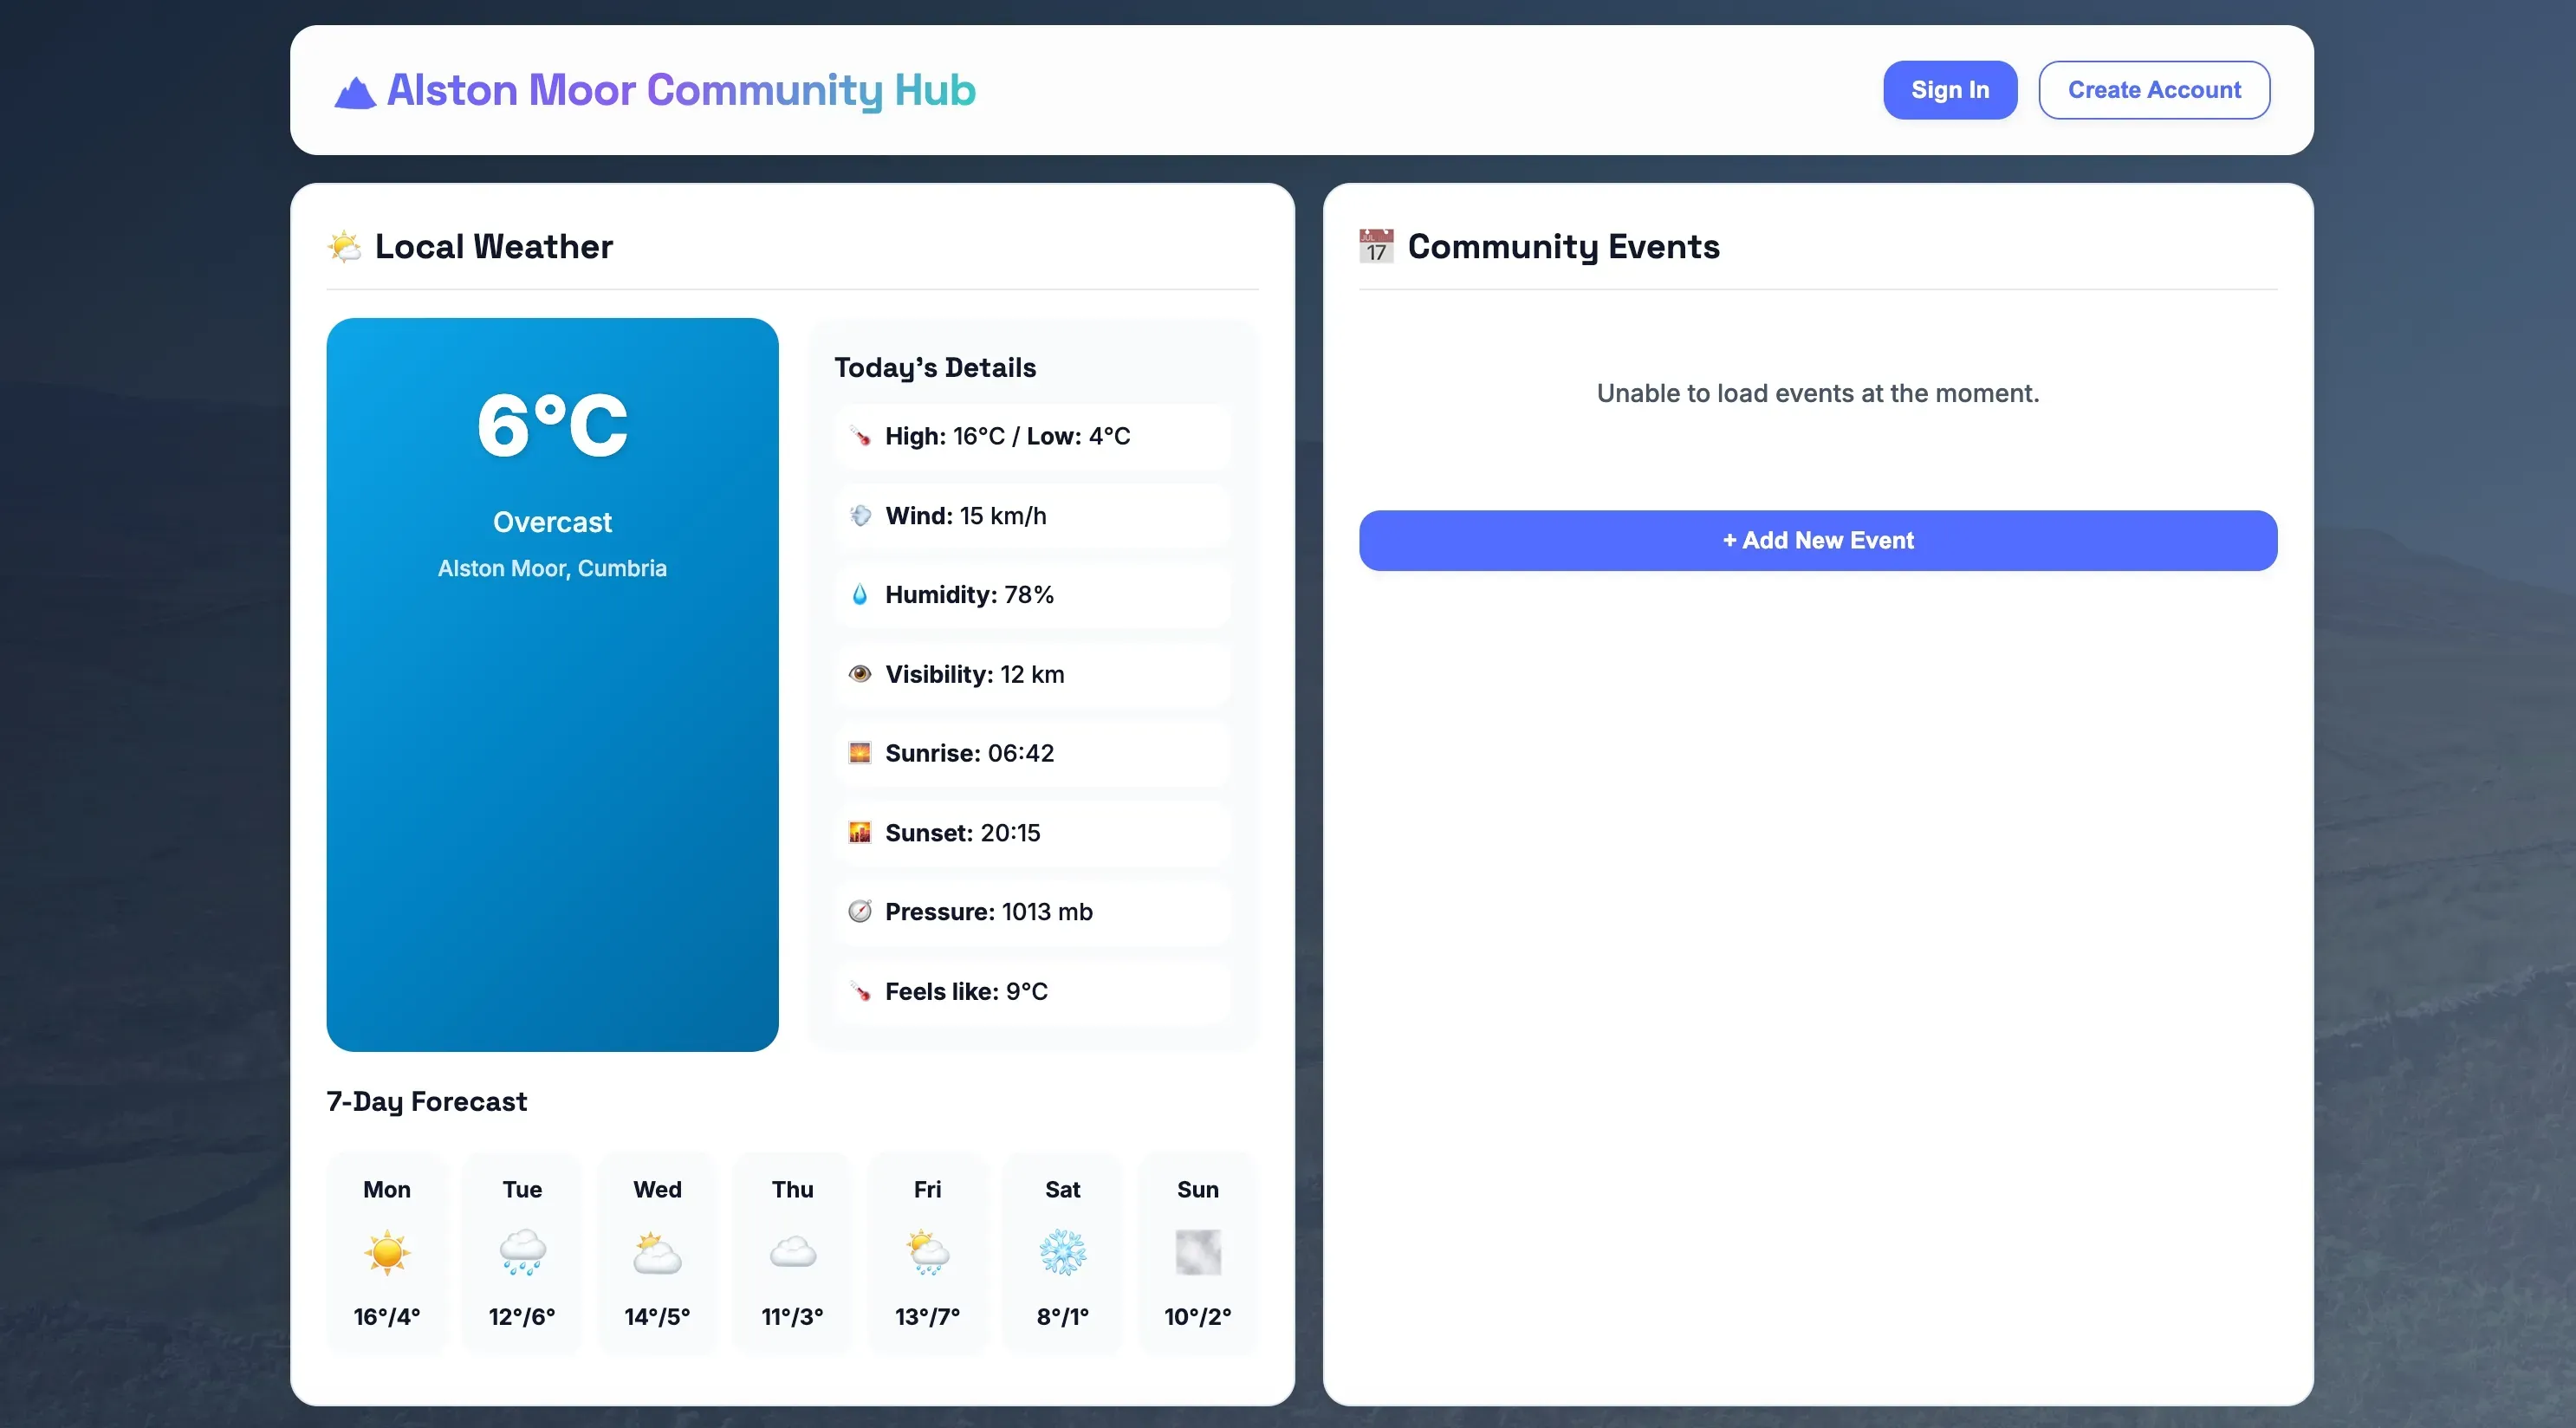Click the Sunrise: 06:42 row

click(x=1032, y=753)
